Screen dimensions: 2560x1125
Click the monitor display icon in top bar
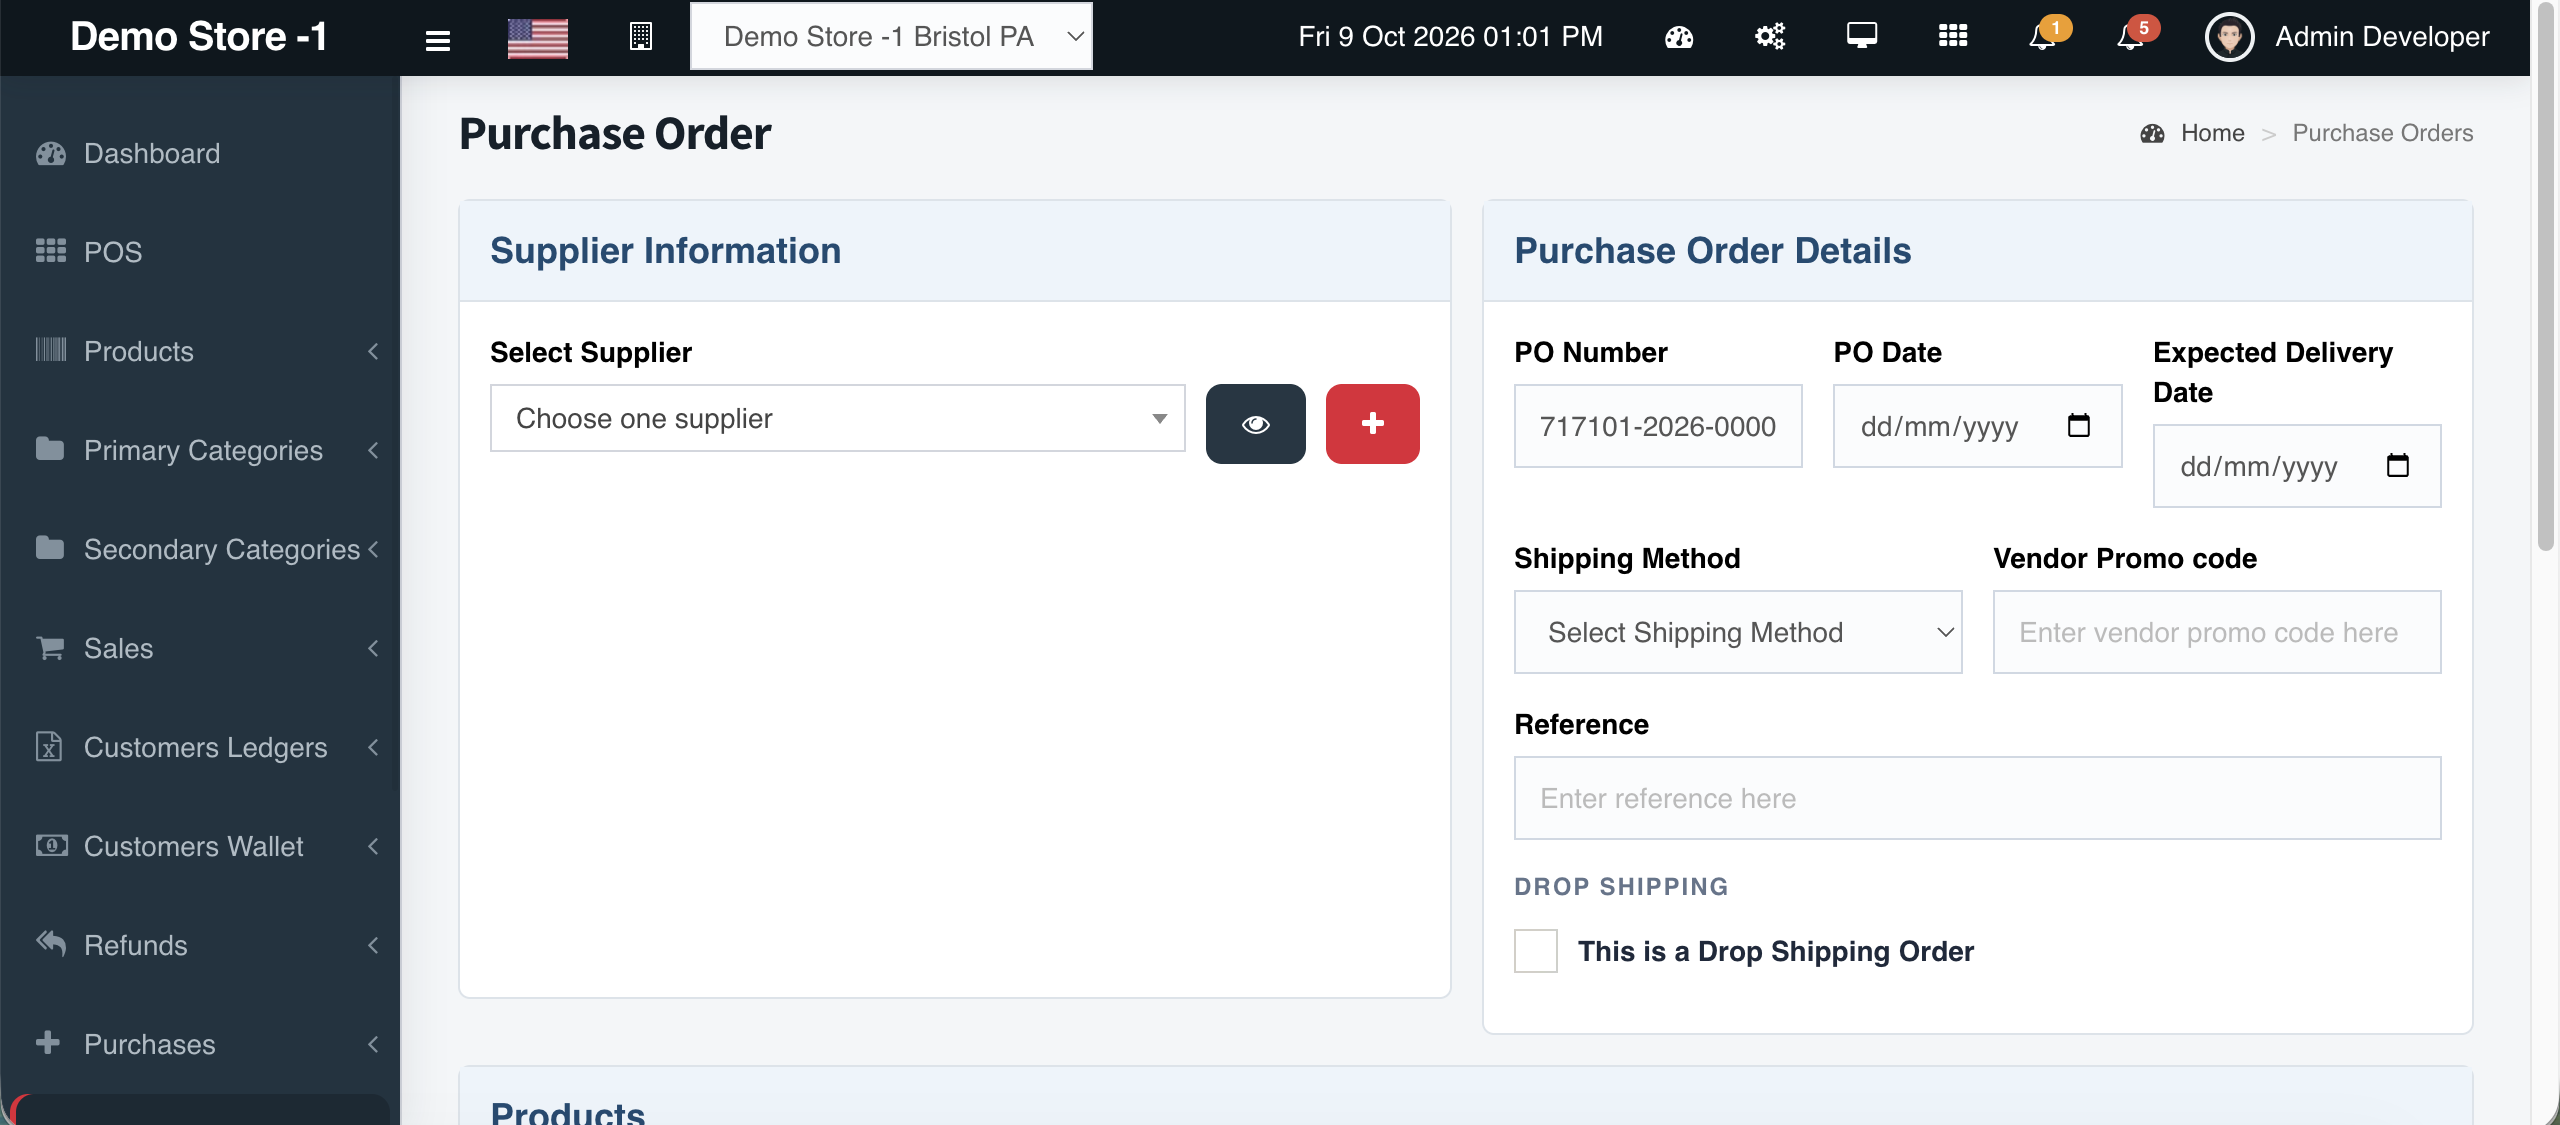tap(1862, 36)
